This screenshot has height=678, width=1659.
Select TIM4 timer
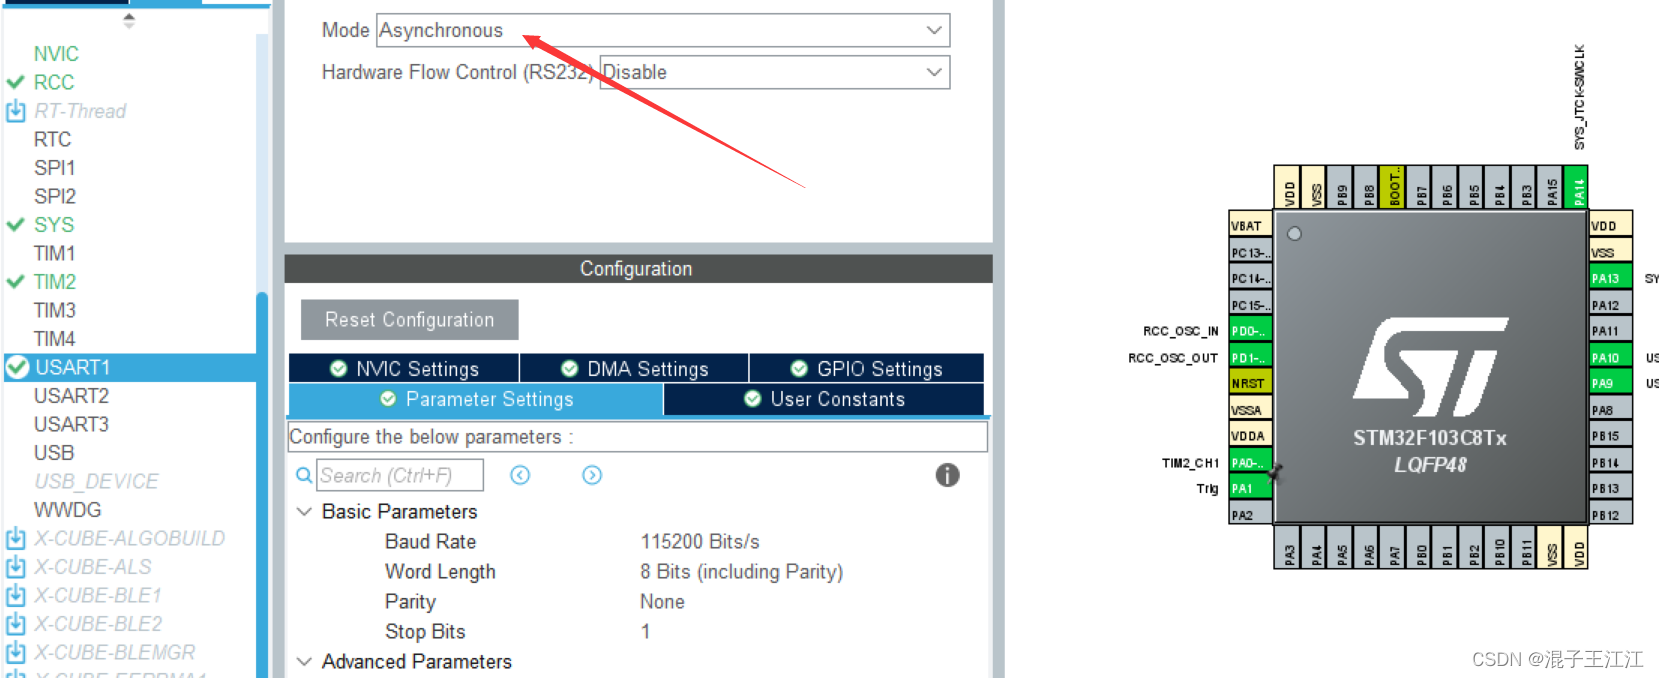[x=55, y=339]
